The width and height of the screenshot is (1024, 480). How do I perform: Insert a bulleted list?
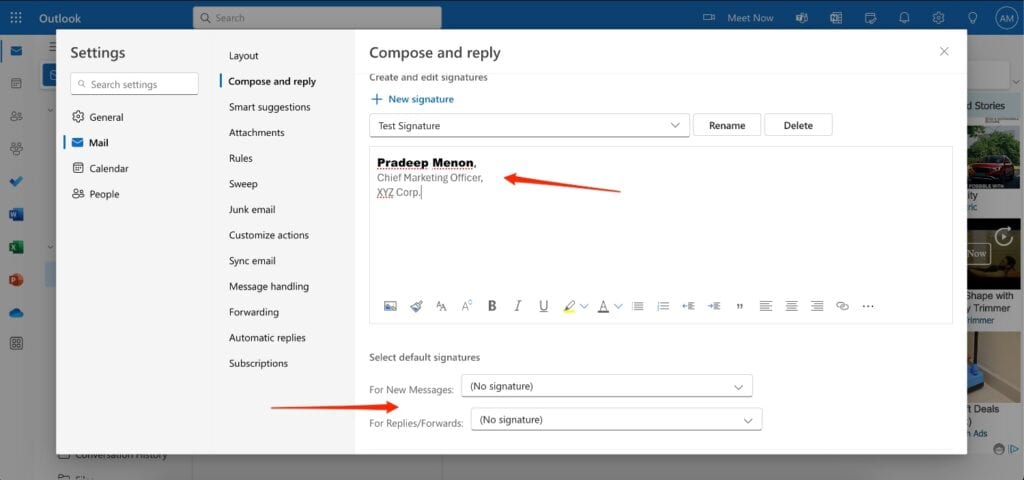(638, 306)
